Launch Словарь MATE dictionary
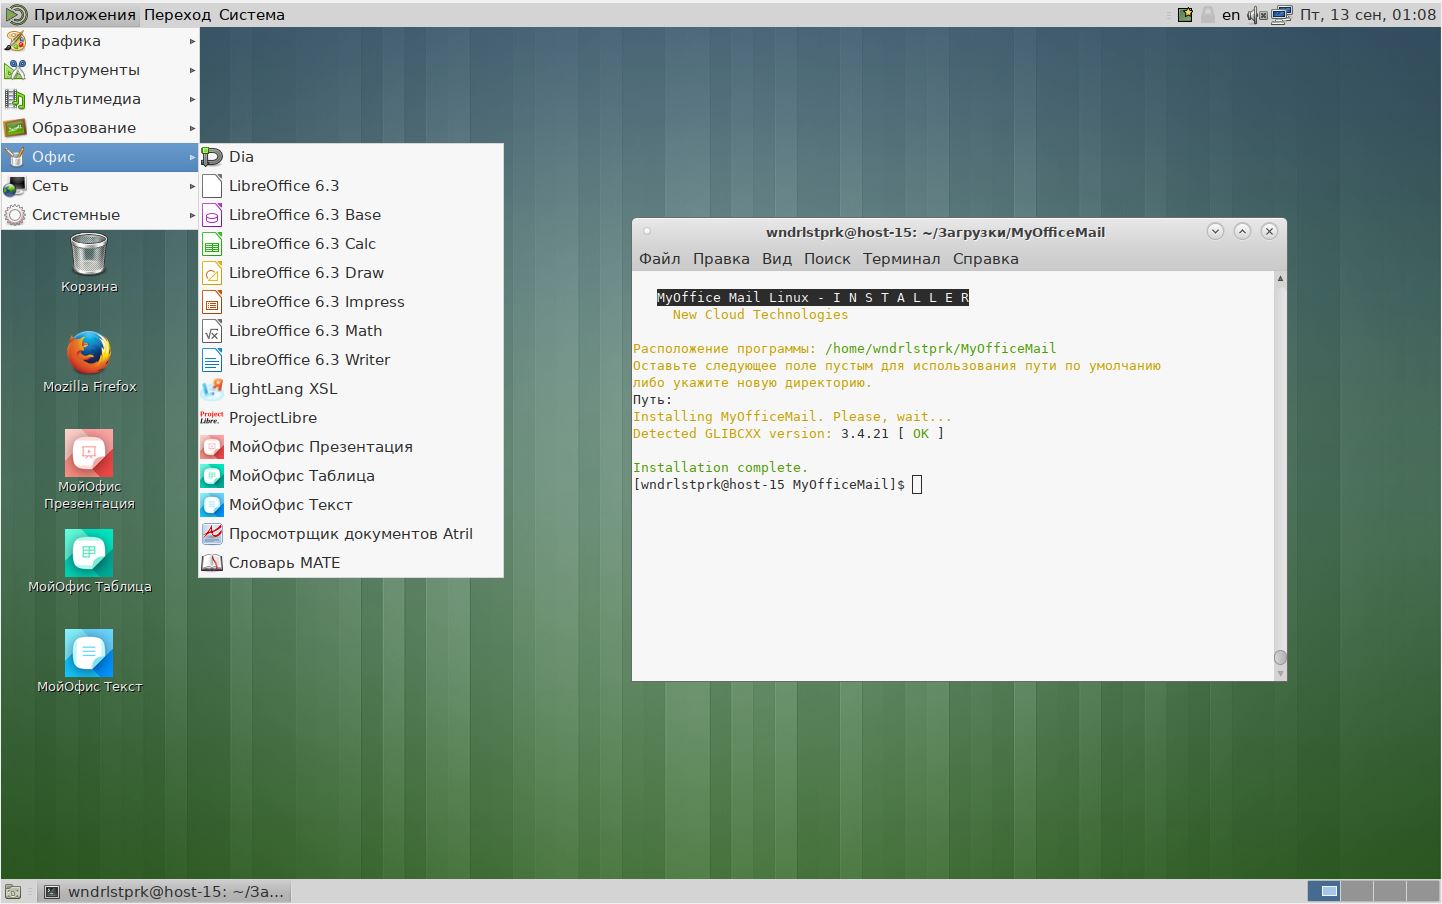Screen dimensions: 1442x904 pyautogui.click(x=351, y=563)
